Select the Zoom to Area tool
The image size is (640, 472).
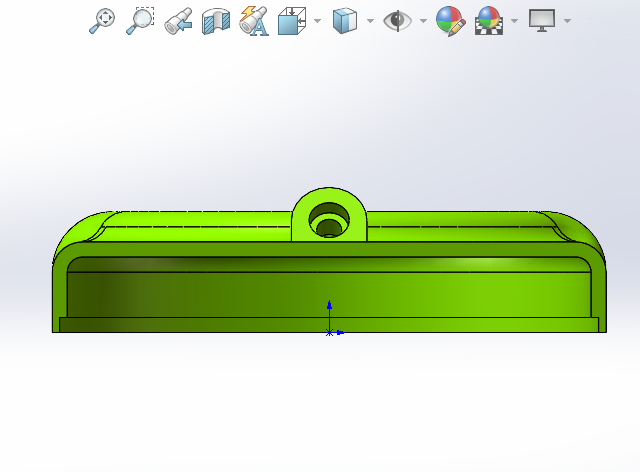point(140,21)
